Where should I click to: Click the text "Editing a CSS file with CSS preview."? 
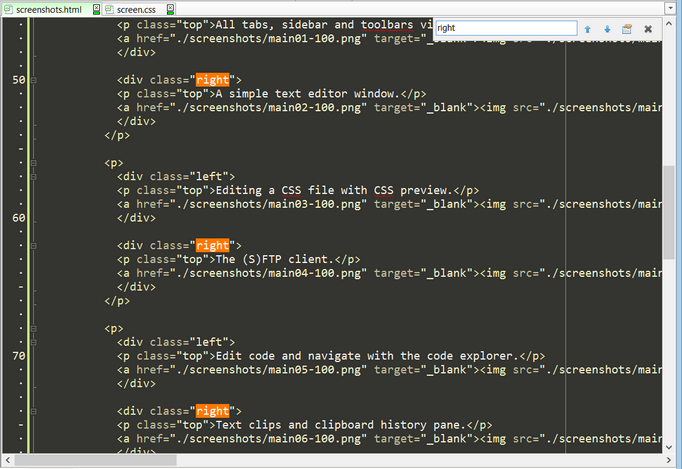pos(334,191)
